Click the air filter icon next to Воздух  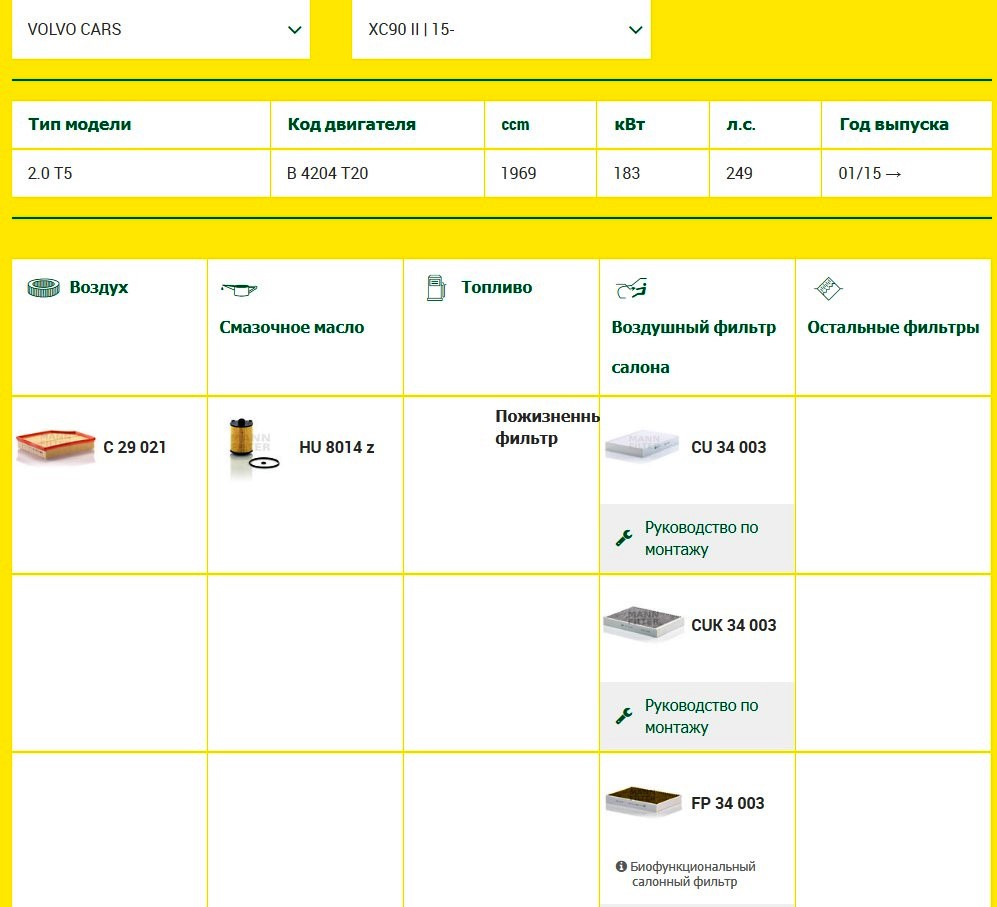43,287
